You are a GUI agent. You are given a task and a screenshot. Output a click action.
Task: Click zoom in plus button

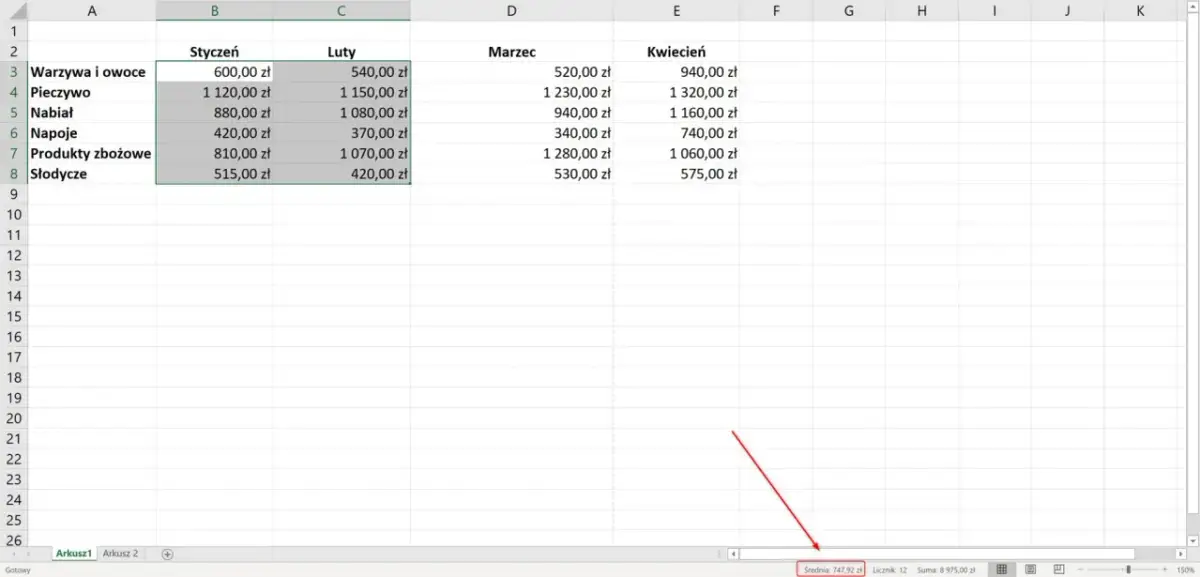(1165, 569)
